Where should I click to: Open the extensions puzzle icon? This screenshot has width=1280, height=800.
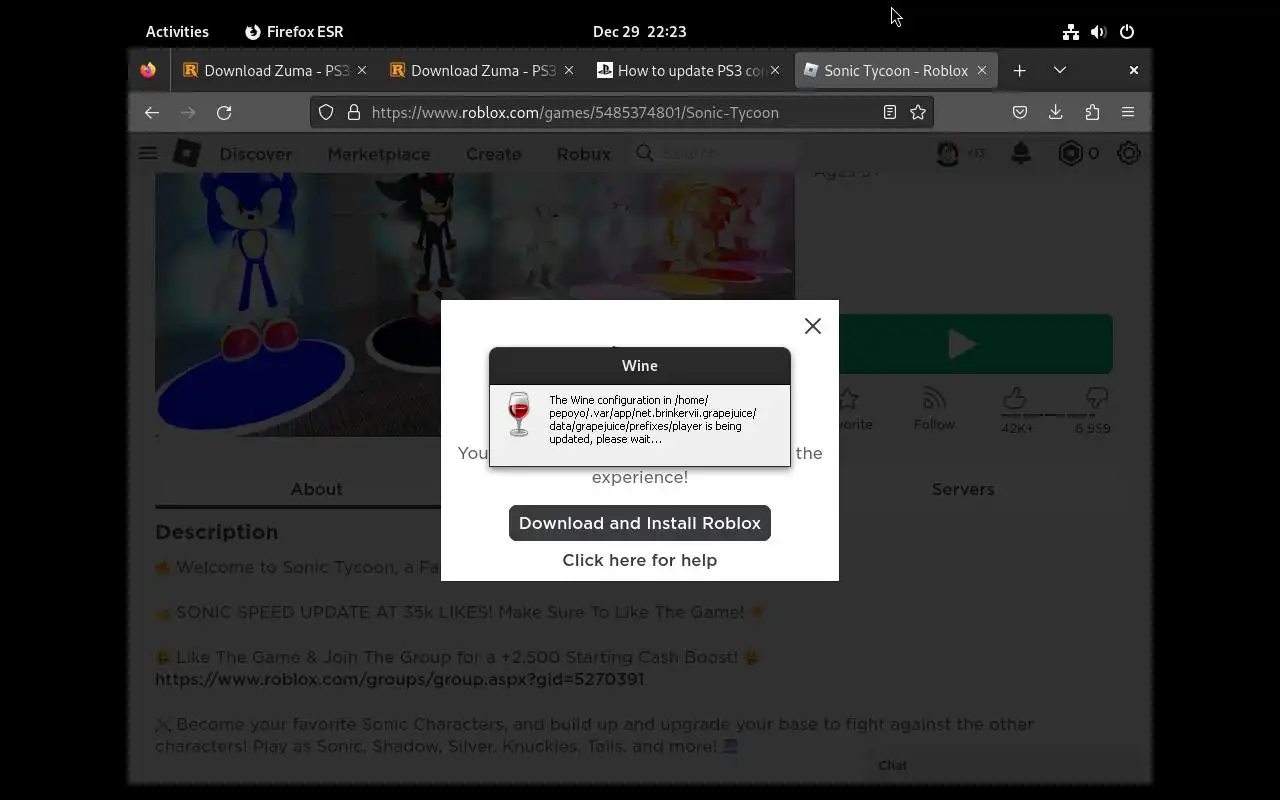click(x=1092, y=112)
